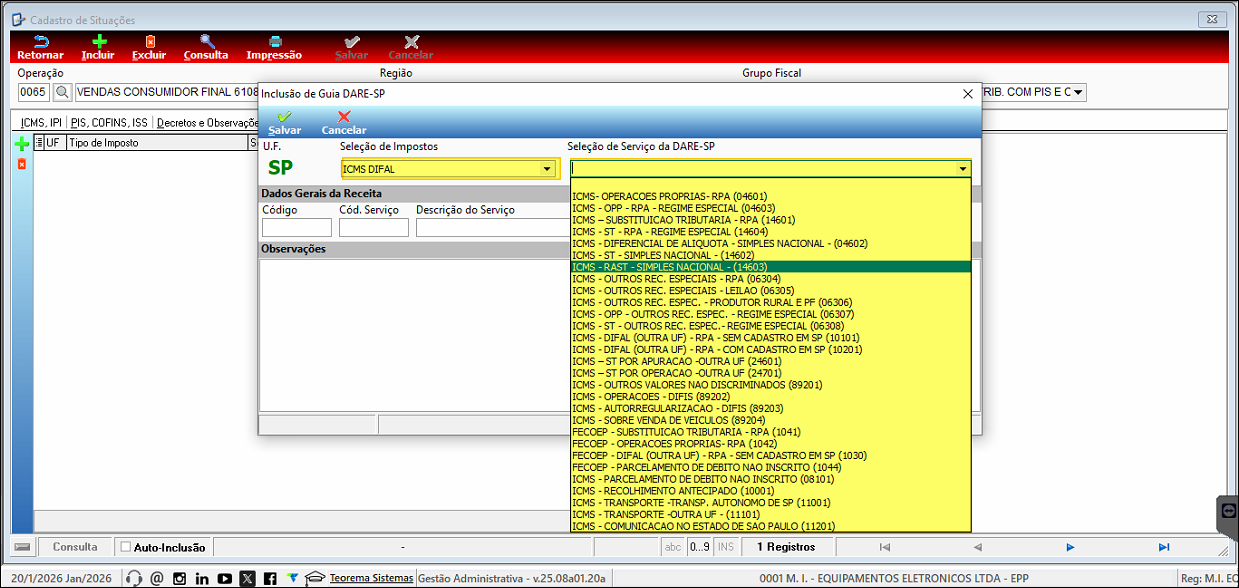Open Consulta using the magnifier toolbar icon

click(206, 42)
